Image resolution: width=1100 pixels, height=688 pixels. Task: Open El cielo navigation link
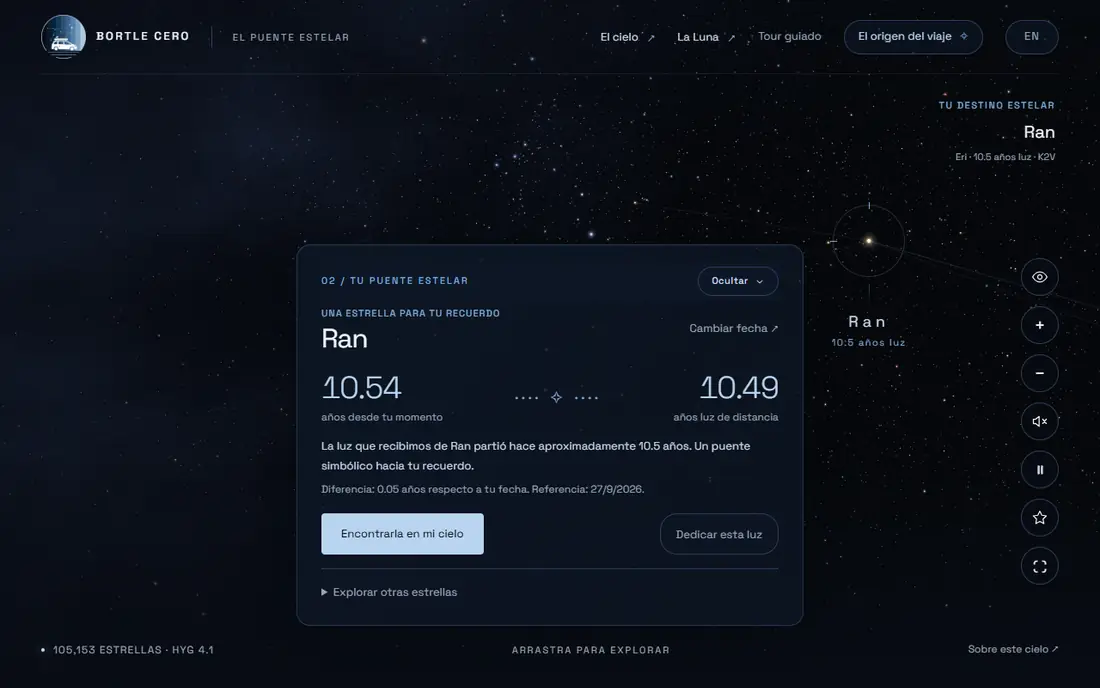click(x=627, y=37)
